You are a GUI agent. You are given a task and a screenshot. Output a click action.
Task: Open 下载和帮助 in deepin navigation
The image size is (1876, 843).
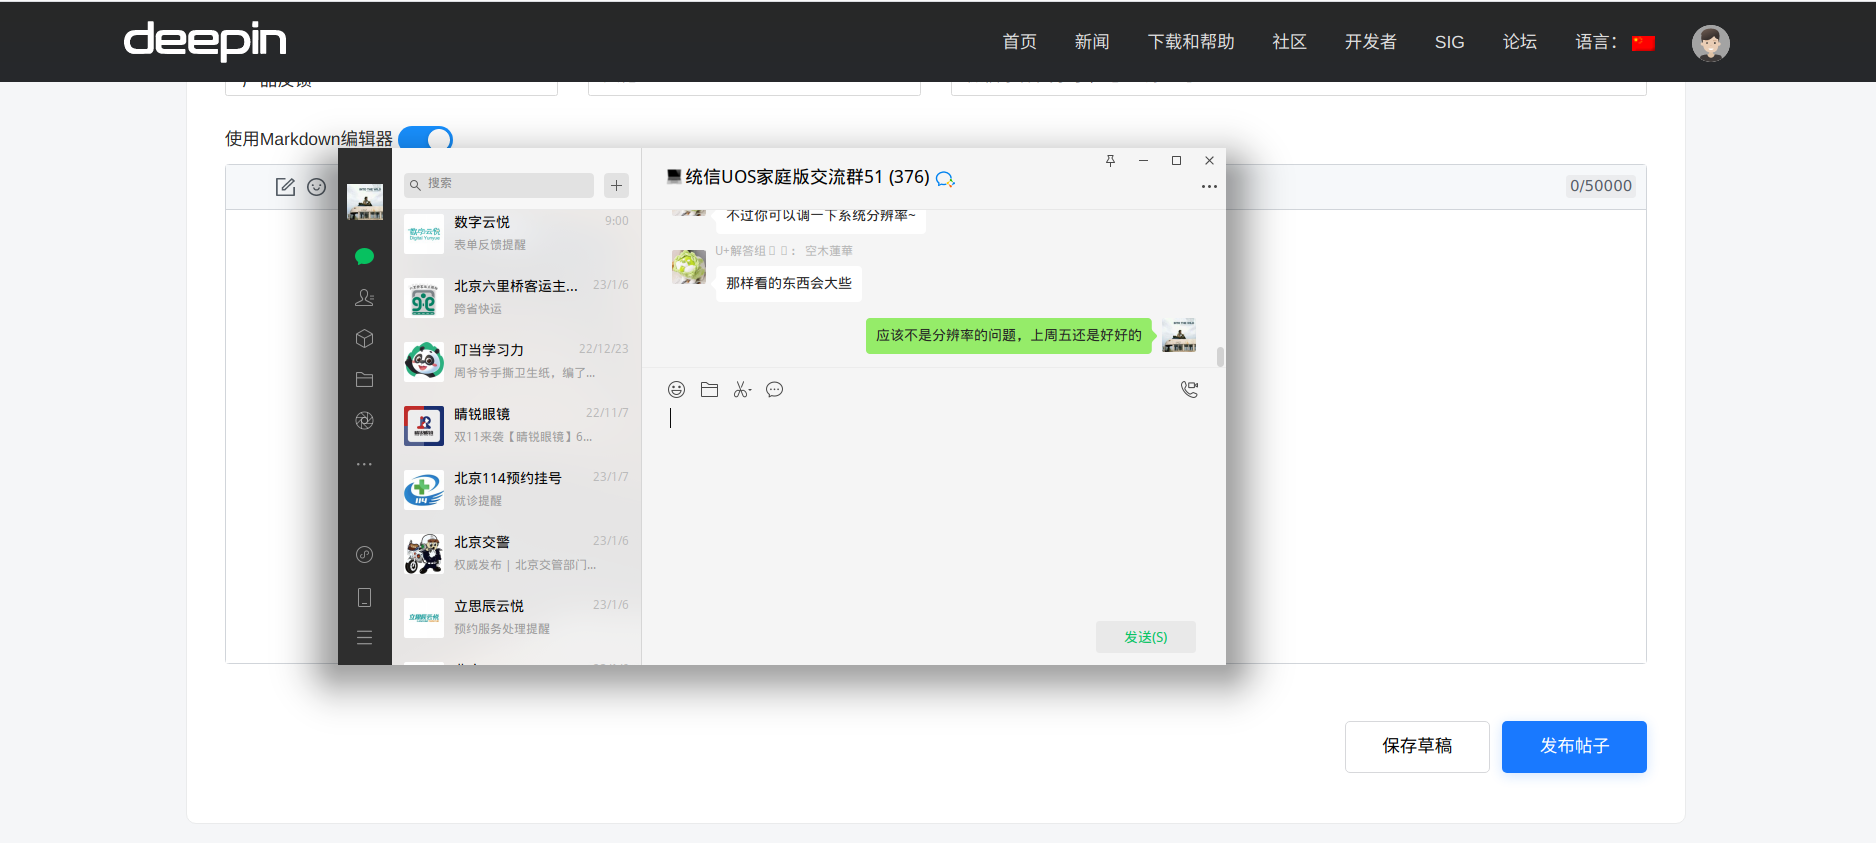click(1191, 42)
